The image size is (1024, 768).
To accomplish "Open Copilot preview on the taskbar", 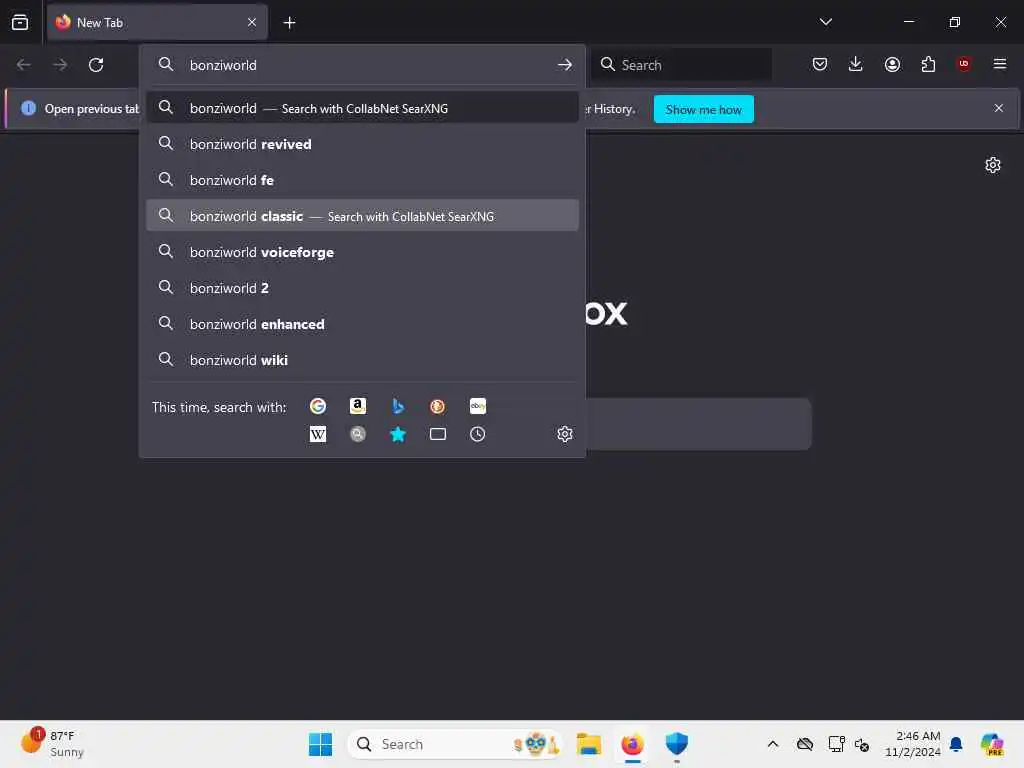I will [993, 744].
